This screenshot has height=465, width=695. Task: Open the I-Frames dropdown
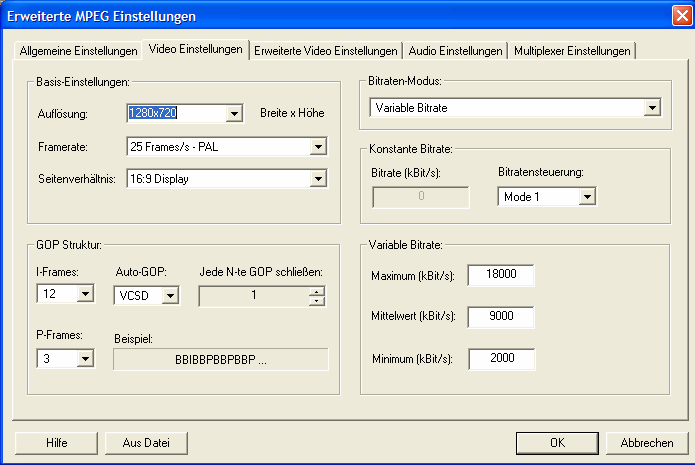pos(85,295)
